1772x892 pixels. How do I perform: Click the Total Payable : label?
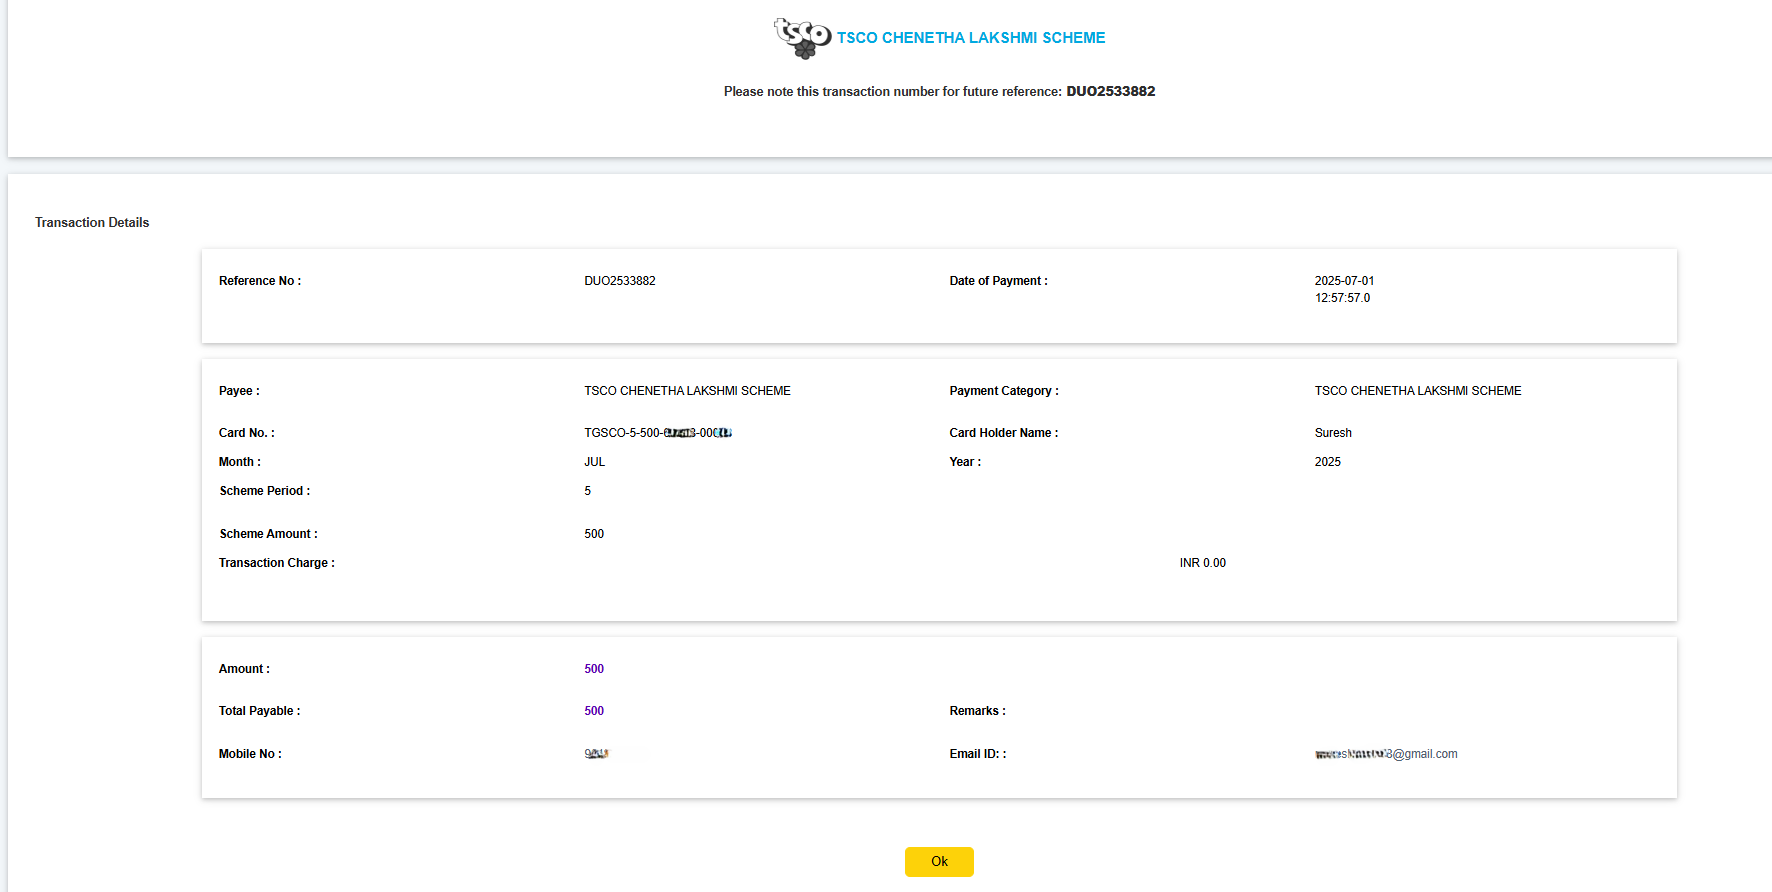point(260,711)
